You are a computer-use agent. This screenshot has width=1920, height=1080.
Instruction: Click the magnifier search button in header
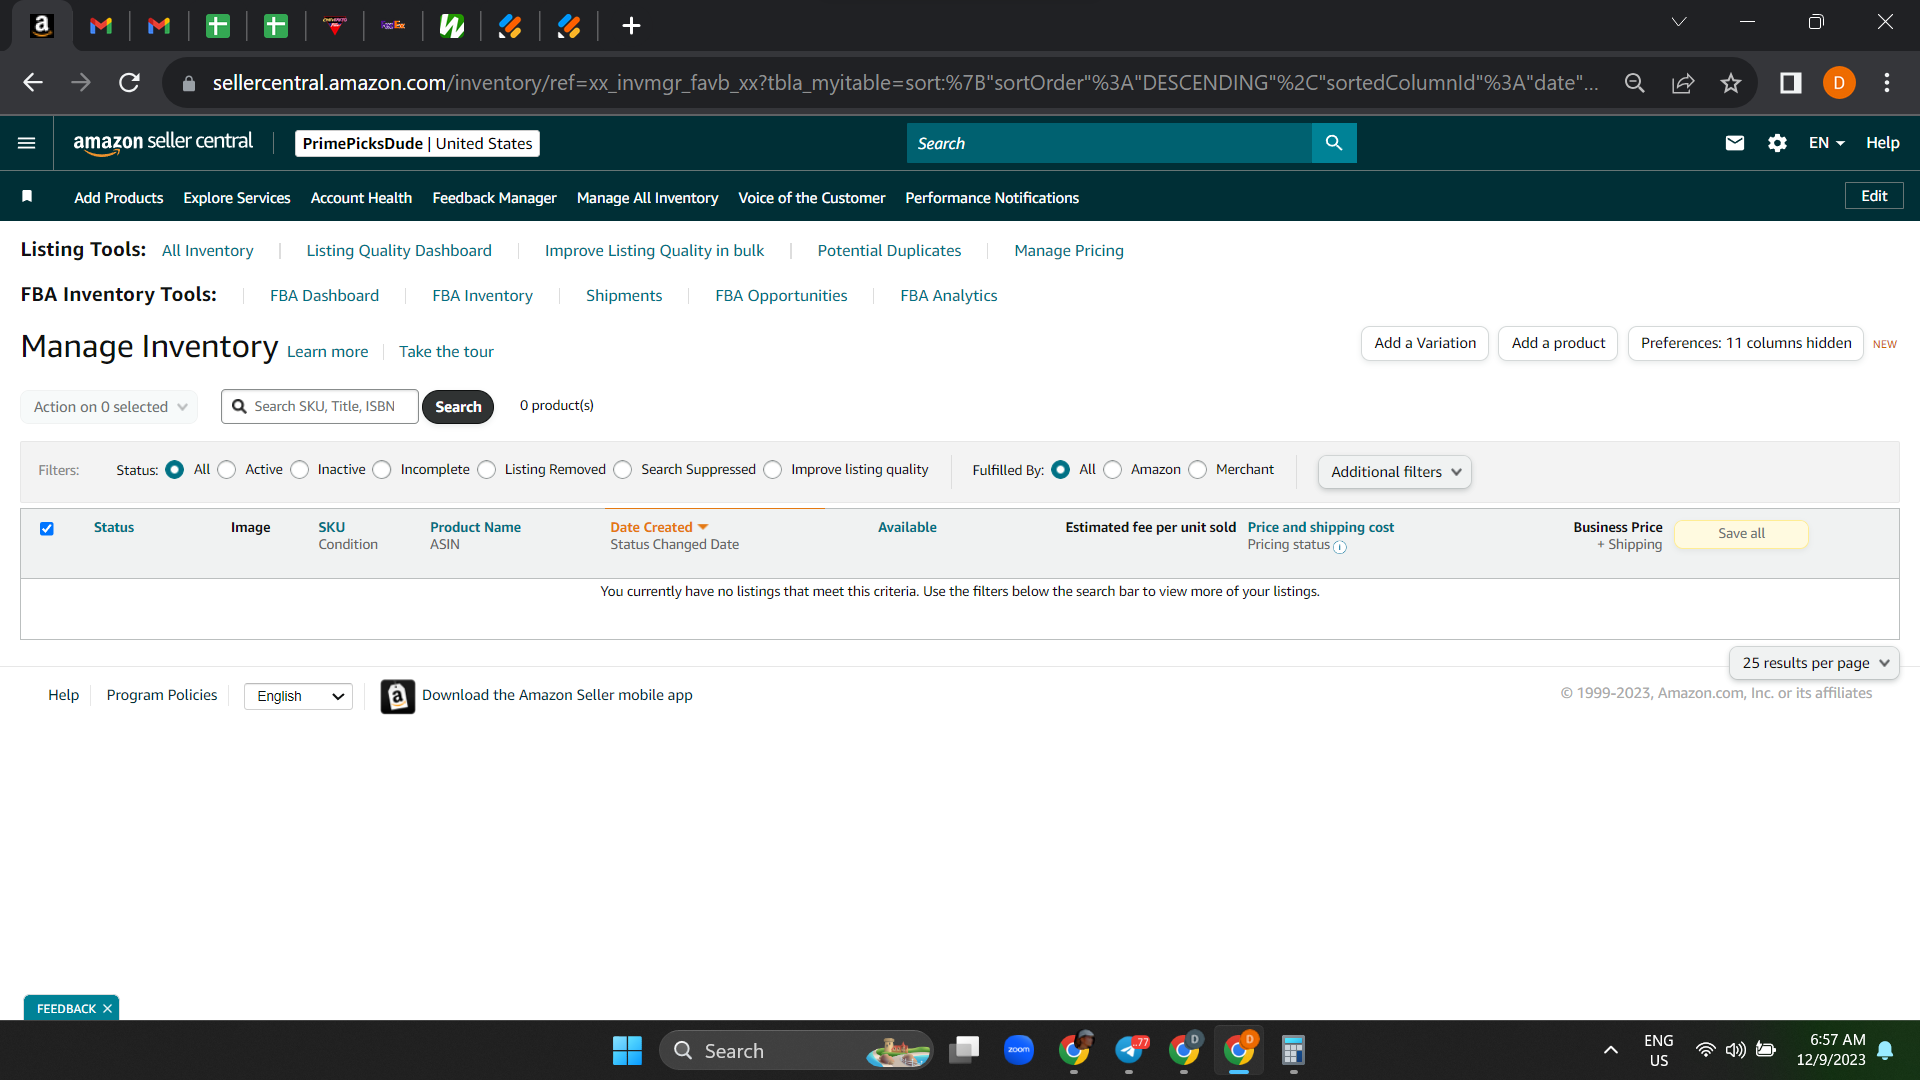pyautogui.click(x=1334, y=143)
